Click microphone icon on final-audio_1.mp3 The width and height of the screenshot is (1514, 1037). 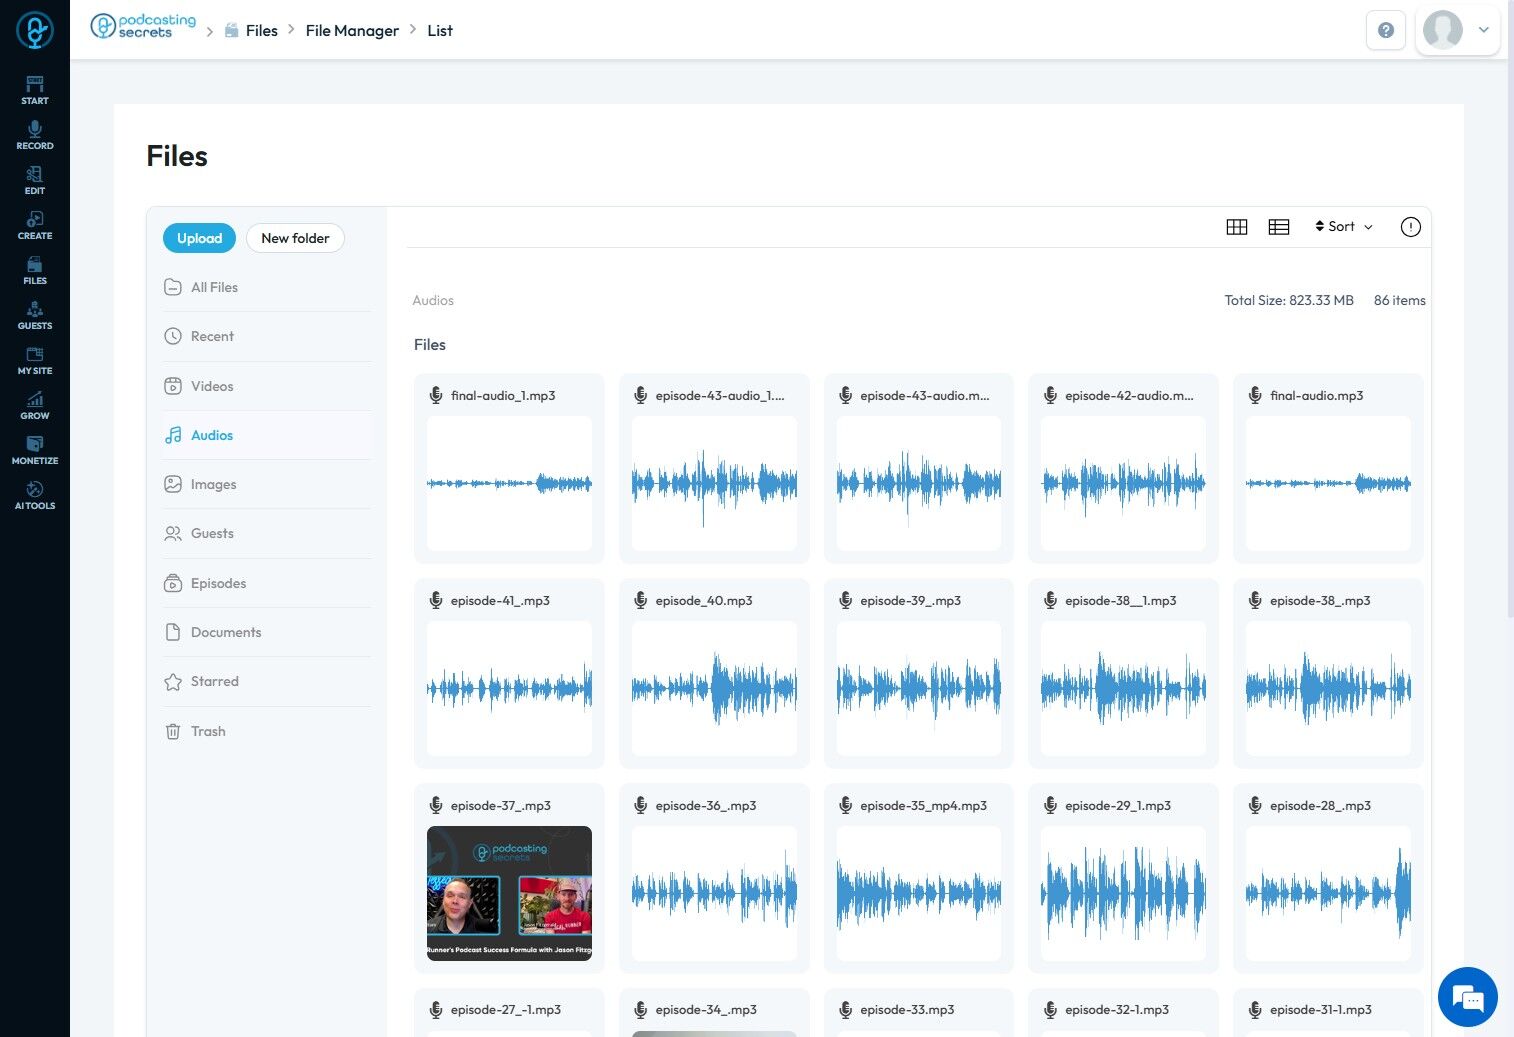coord(436,395)
